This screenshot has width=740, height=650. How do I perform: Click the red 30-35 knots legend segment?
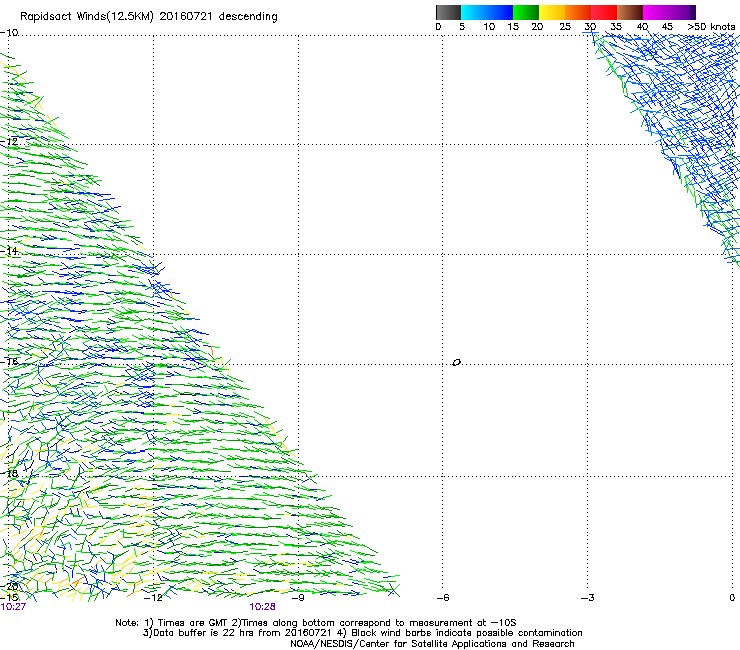click(x=604, y=12)
